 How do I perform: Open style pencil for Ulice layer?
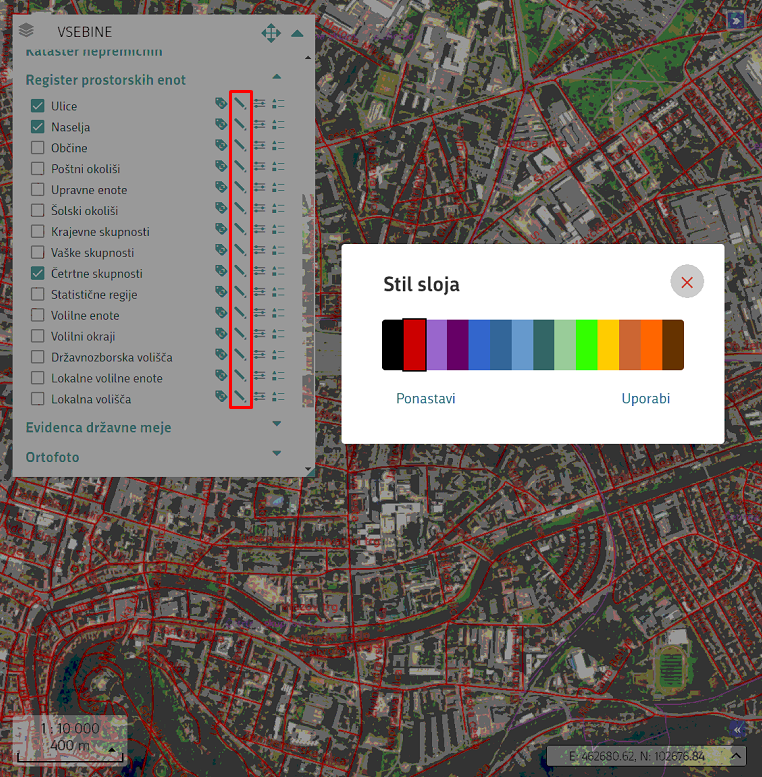point(240,104)
